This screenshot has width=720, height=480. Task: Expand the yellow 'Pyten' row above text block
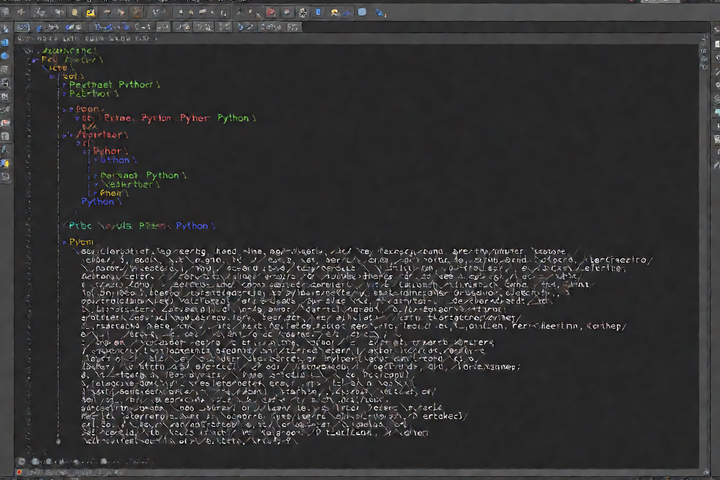click(x=64, y=242)
